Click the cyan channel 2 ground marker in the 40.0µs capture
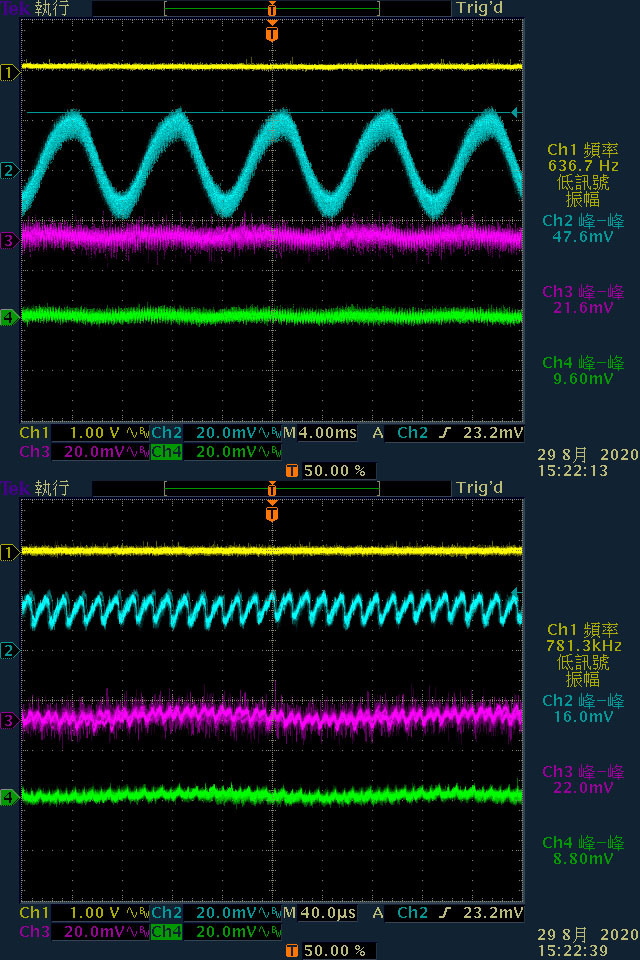 point(9,650)
